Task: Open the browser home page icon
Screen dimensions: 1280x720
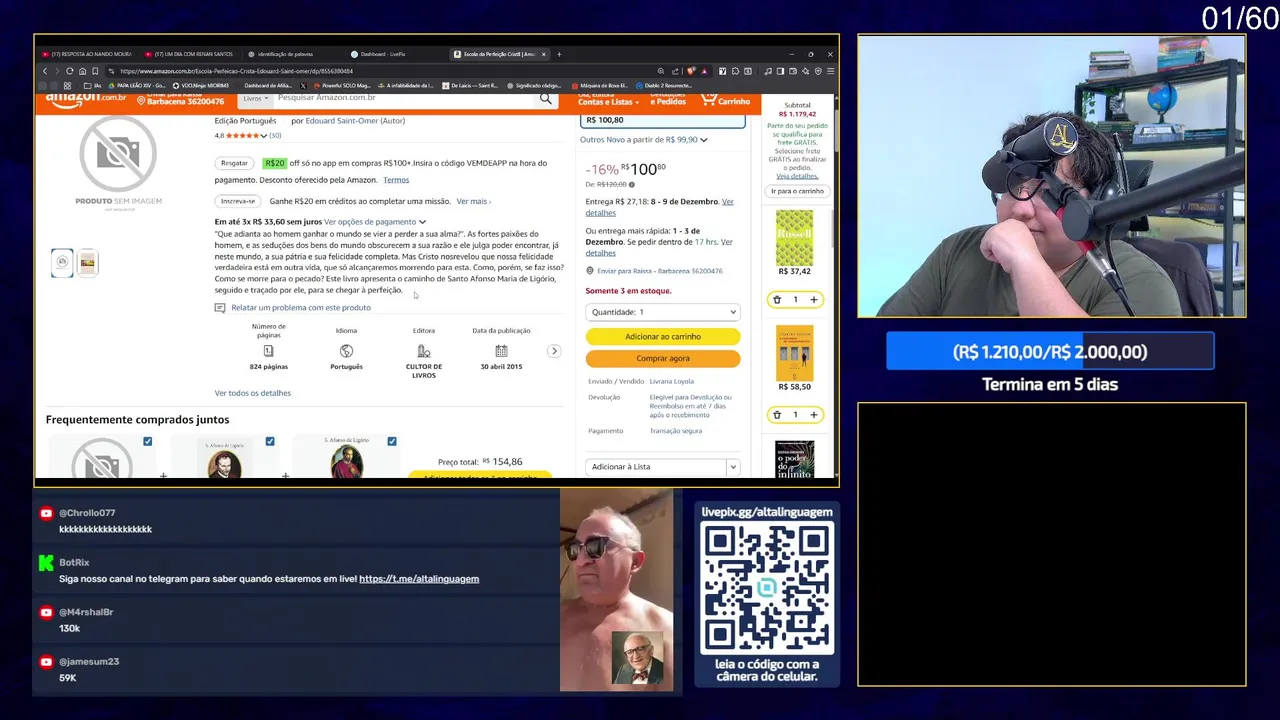Action: (x=82, y=71)
